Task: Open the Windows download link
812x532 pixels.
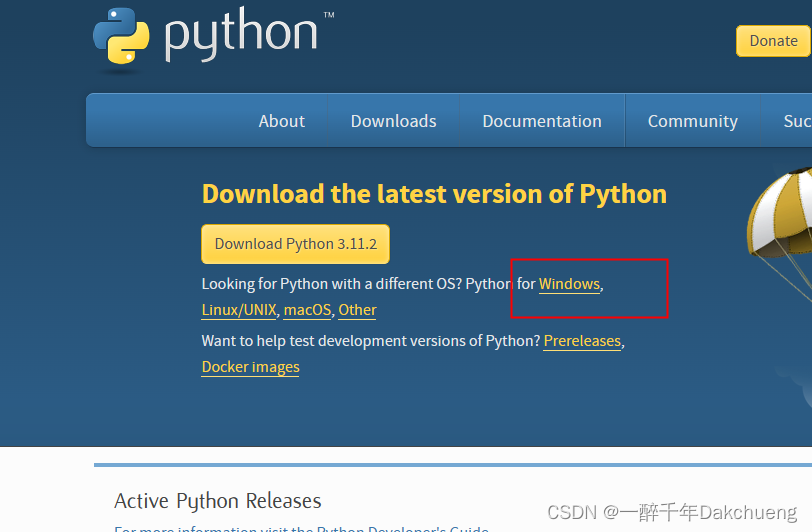Action: (x=569, y=284)
